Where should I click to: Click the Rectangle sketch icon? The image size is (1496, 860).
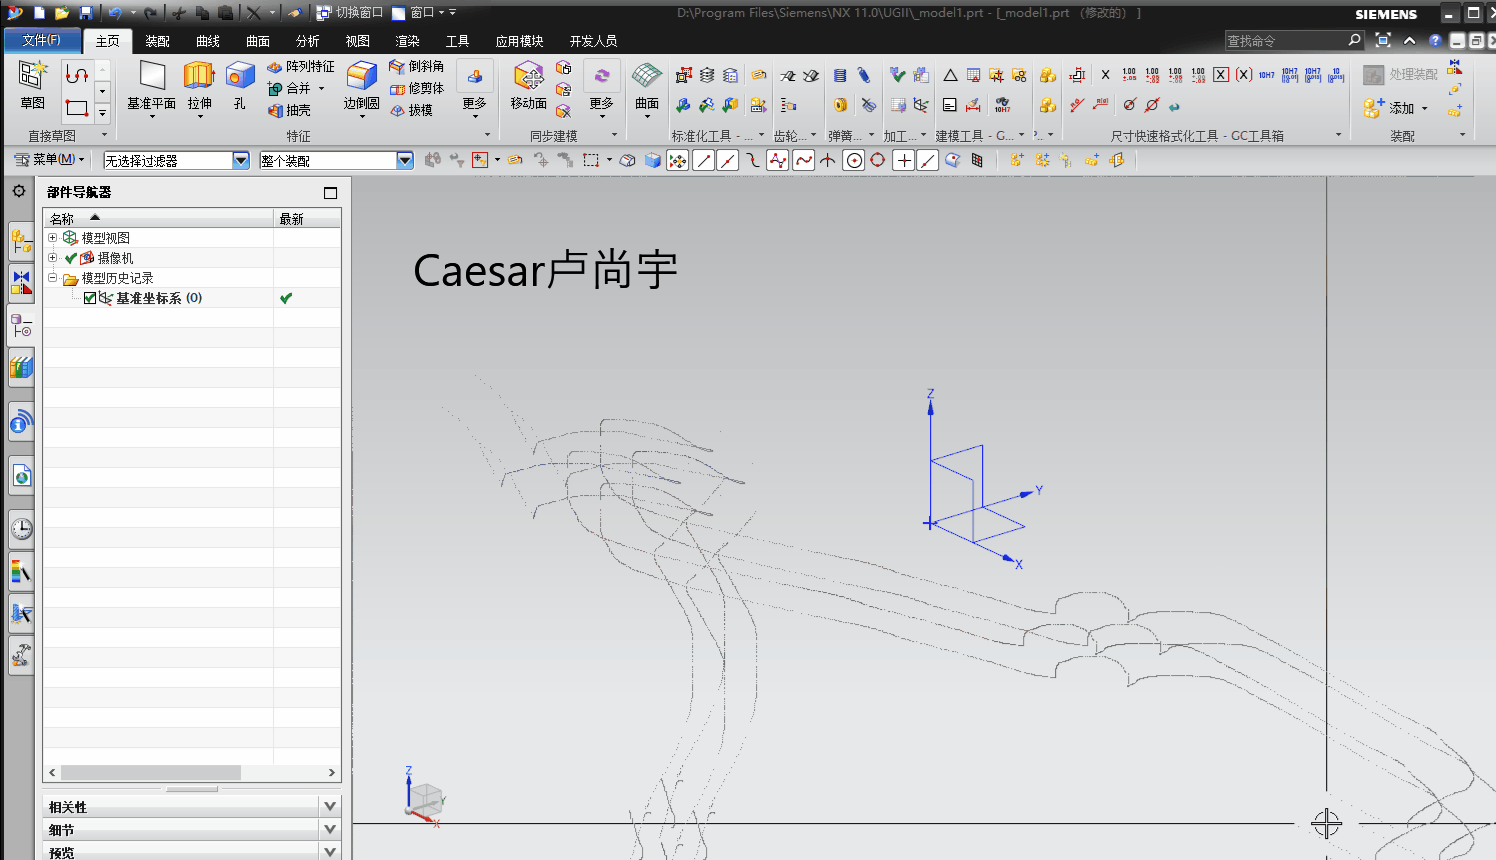77,107
